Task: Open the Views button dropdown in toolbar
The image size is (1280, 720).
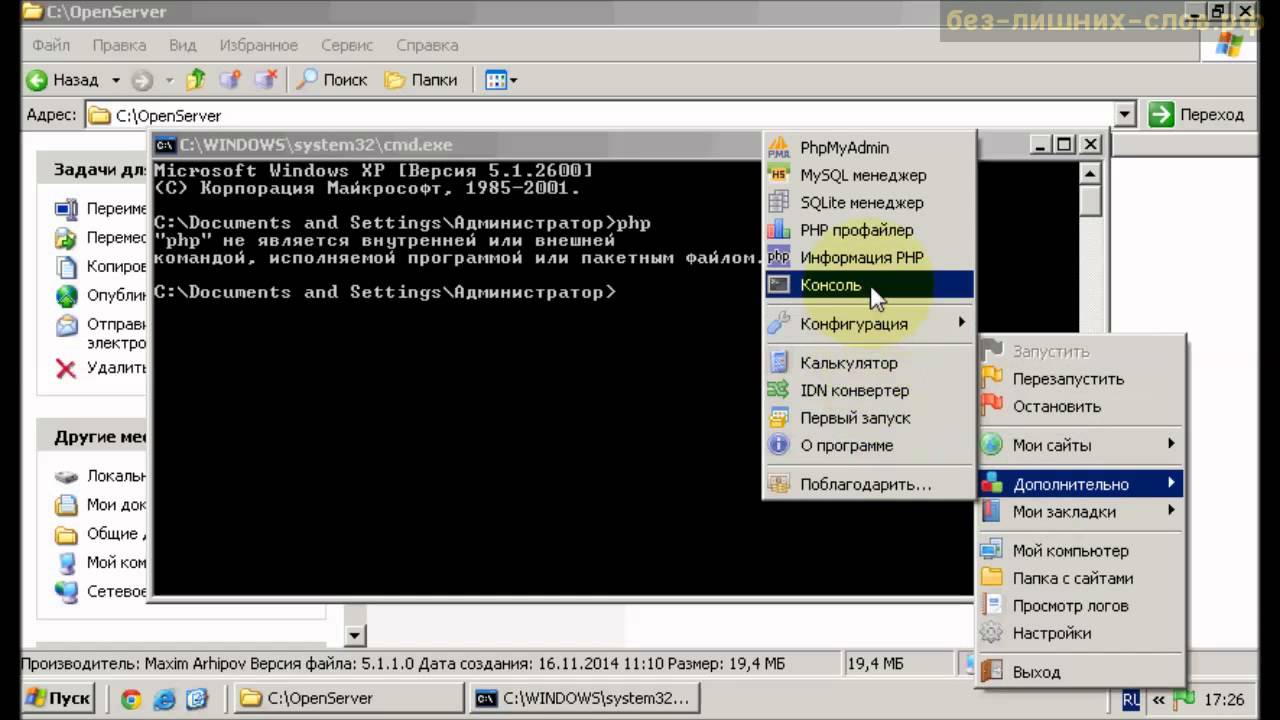Action: [514, 80]
